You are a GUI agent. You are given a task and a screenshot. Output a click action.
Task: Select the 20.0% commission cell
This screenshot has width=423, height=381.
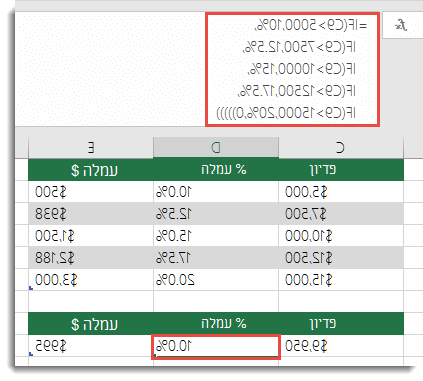[x=216, y=280]
